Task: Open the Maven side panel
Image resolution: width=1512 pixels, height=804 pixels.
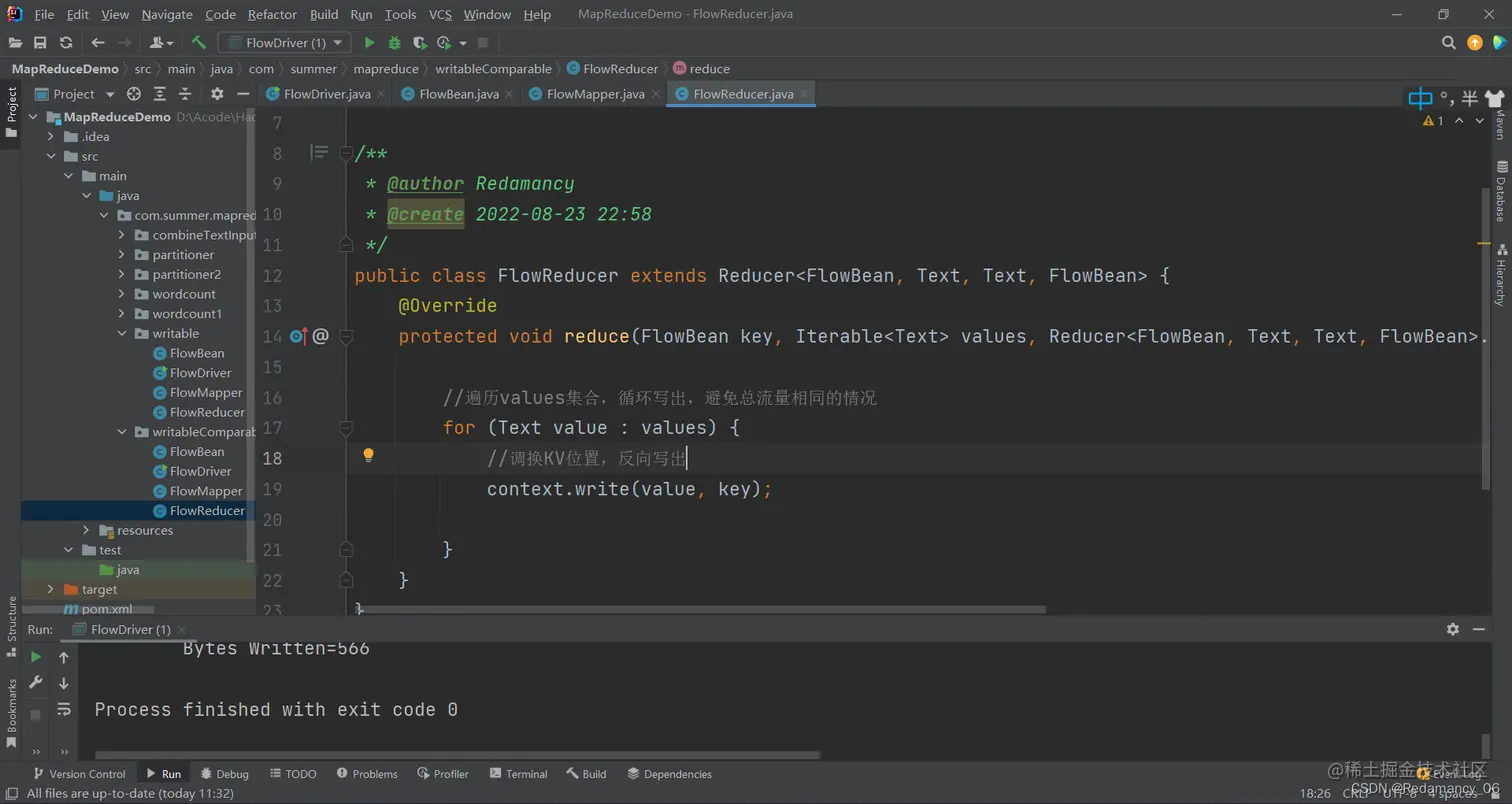Action: click(x=1500, y=127)
